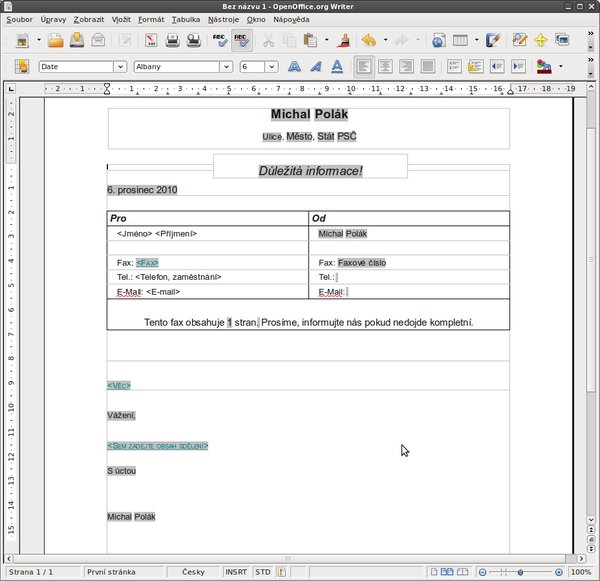Expand the Albany font name dropdown
The height and width of the screenshot is (581, 600).
pos(226,67)
